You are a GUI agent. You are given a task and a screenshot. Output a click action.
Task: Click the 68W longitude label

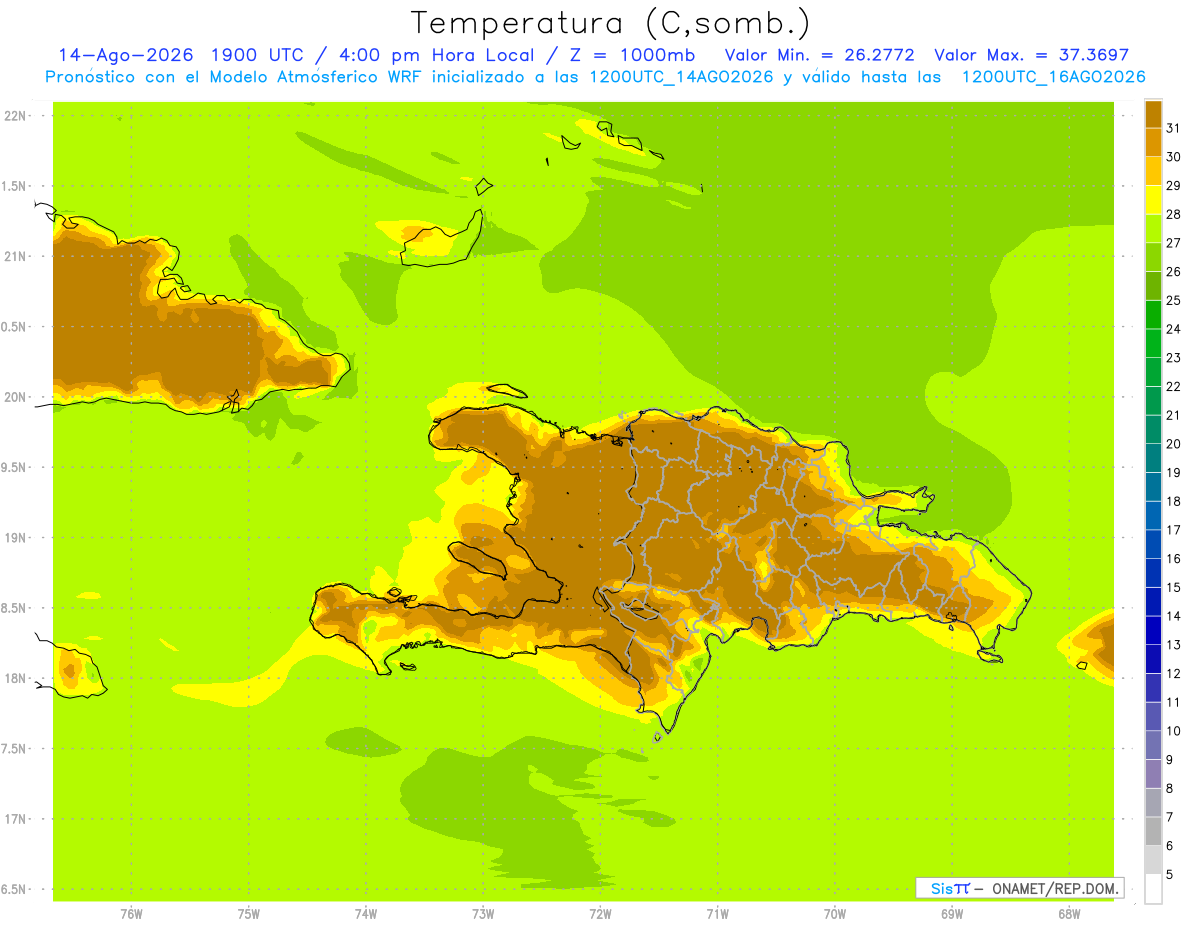tap(1069, 914)
